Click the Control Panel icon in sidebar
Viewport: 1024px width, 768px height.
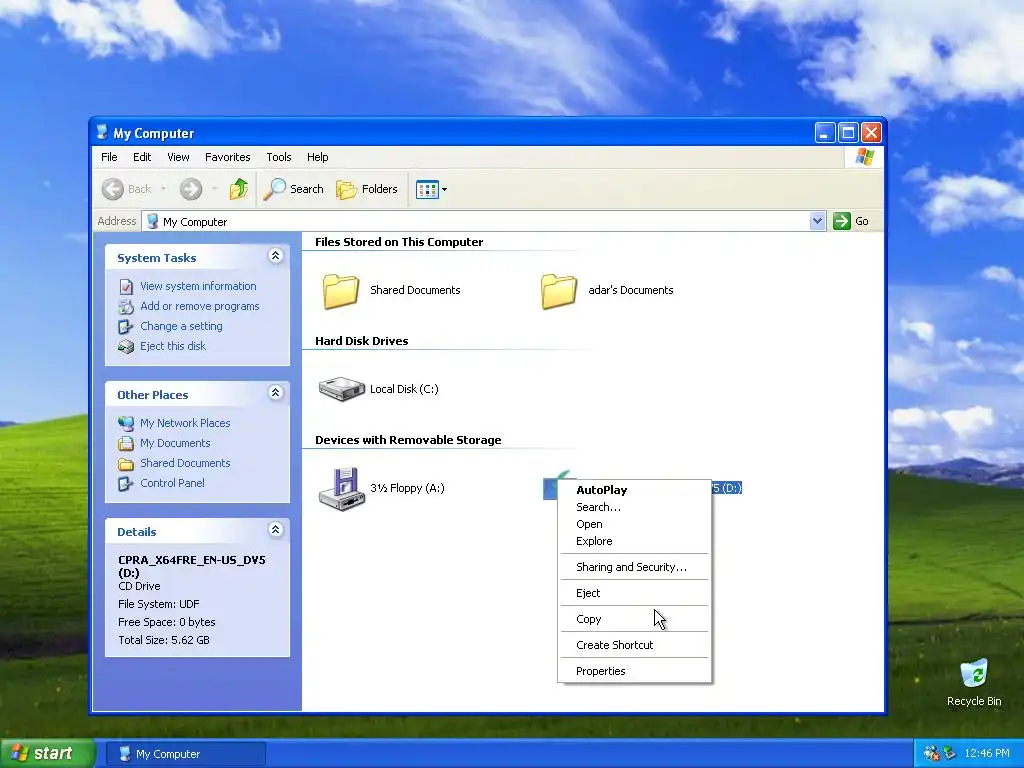tap(126, 484)
